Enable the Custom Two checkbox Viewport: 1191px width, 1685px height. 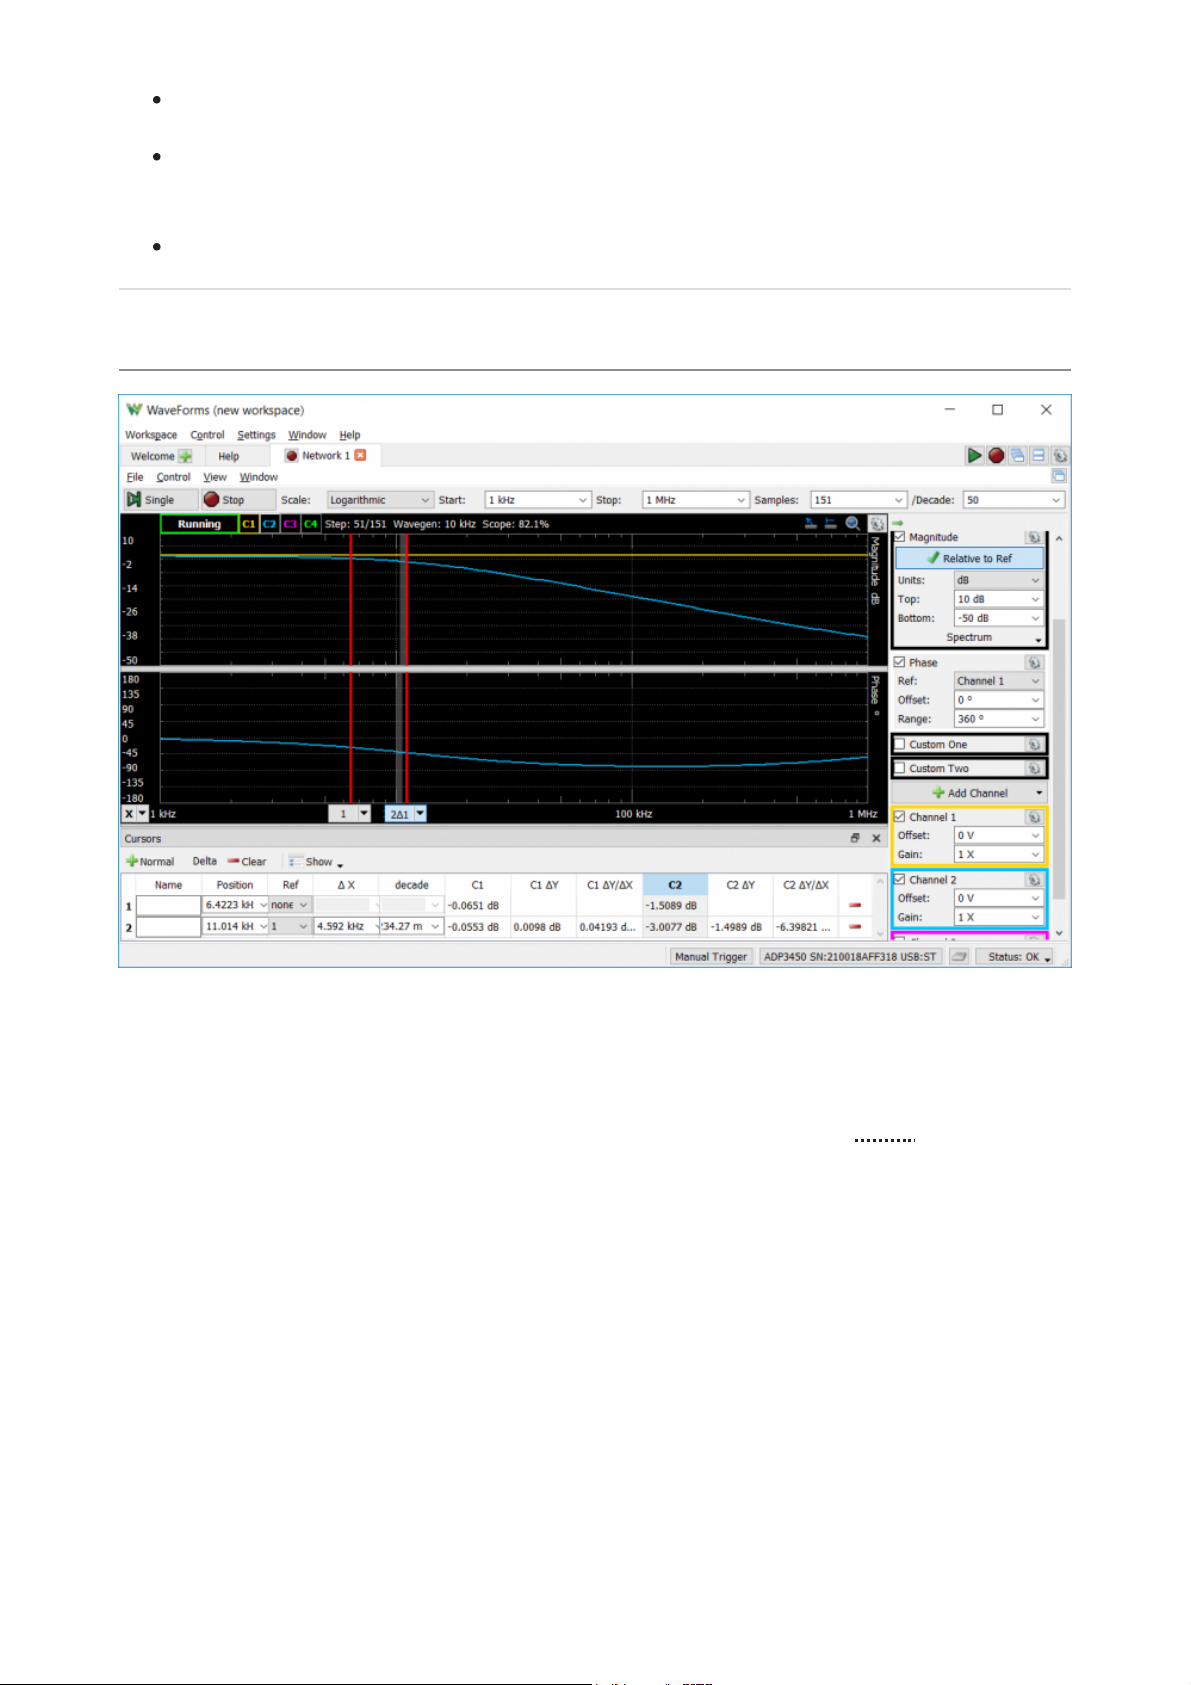[x=899, y=768]
